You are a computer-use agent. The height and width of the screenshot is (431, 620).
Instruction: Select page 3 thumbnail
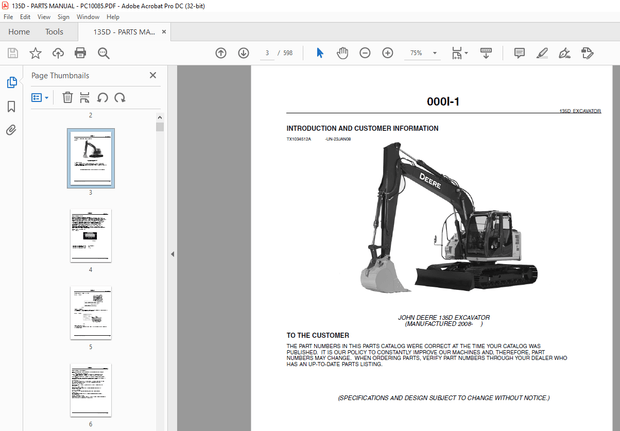coord(91,158)
